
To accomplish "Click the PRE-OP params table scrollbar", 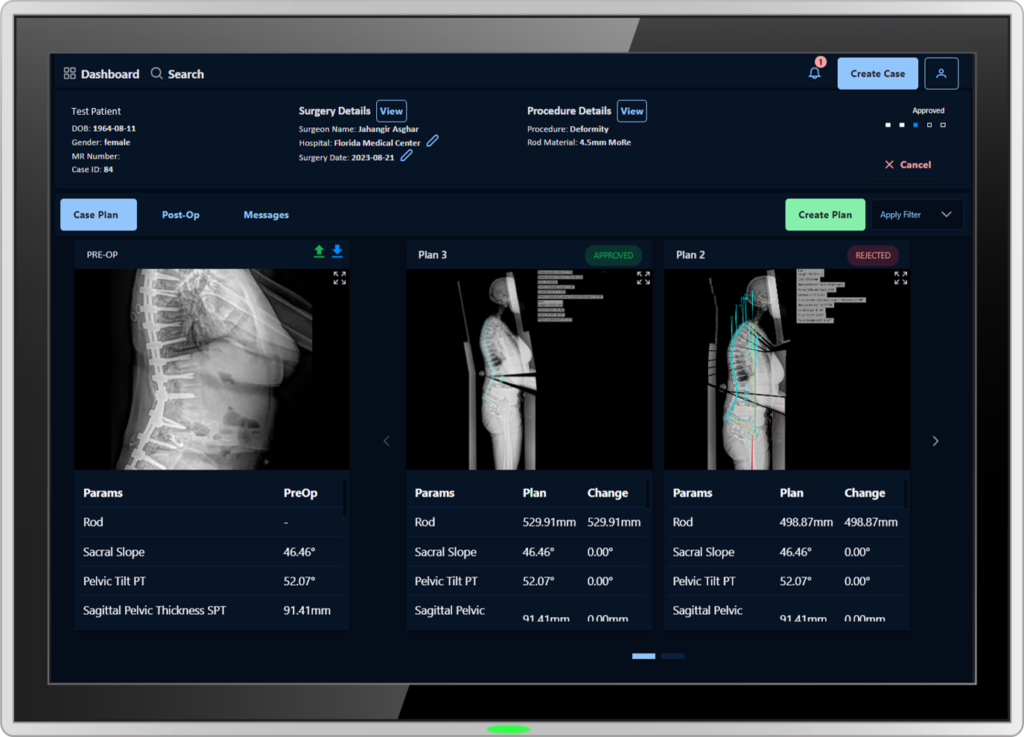I will (344, 498).
